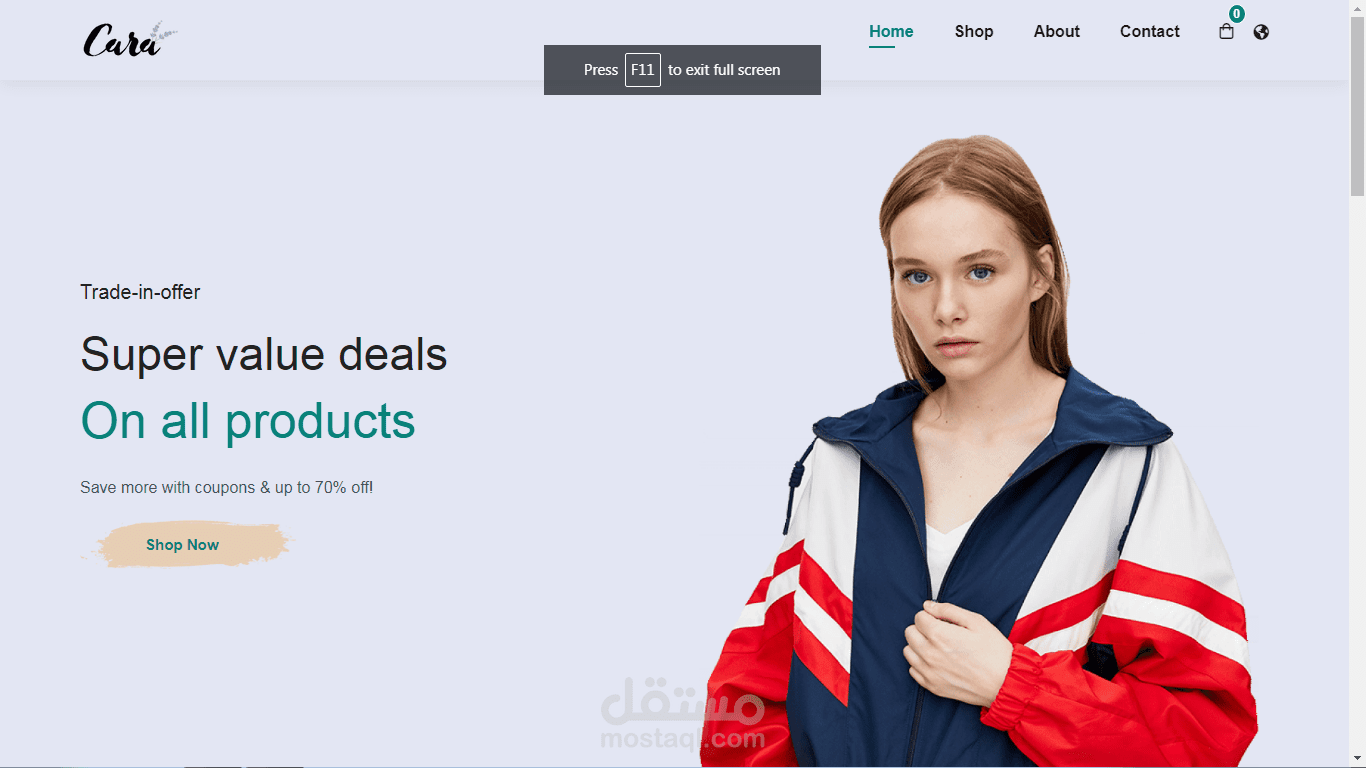Screen dimensions: 1366x768
Task: Click the Shop Now button
Action: (x=183, y=545)
